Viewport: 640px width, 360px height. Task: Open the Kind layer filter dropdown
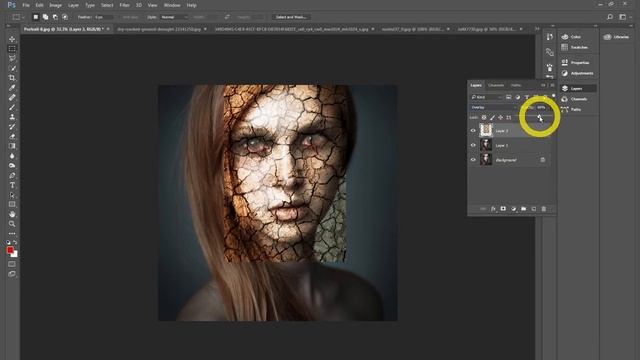coord(487,97)
